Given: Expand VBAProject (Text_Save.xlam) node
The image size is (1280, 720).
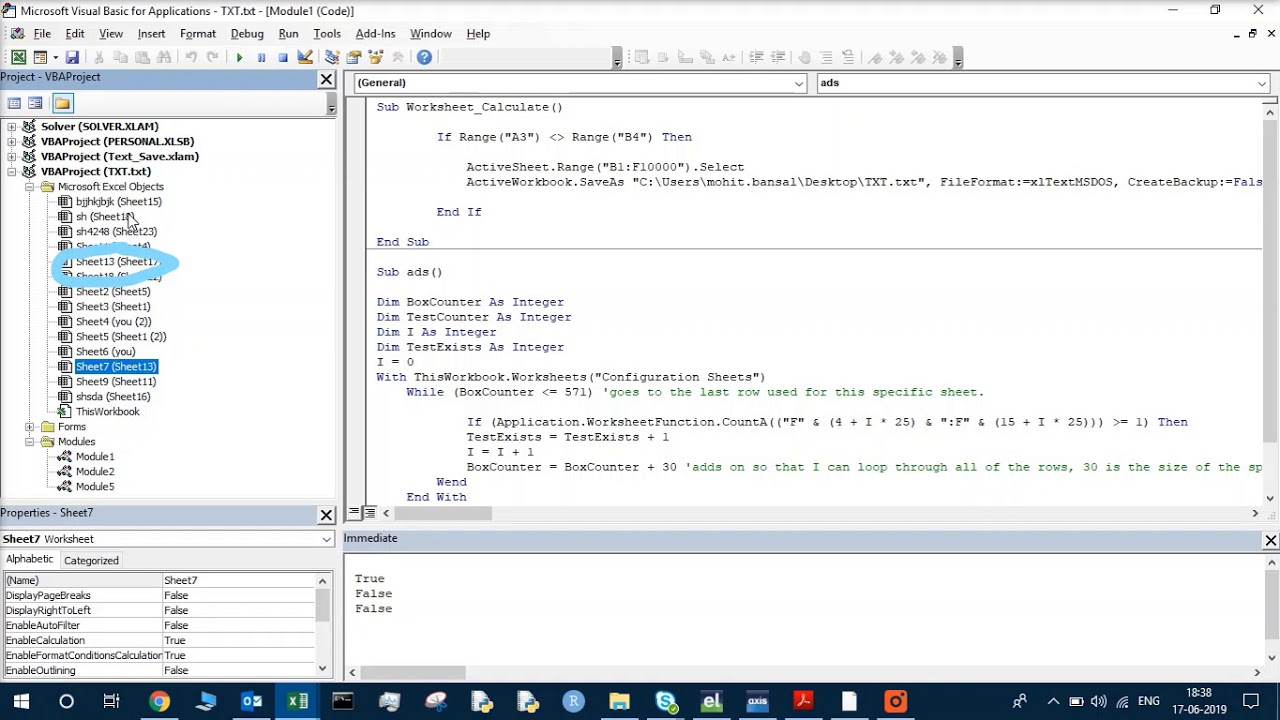Looking at the screenshot, I should [x=12, y=156].
